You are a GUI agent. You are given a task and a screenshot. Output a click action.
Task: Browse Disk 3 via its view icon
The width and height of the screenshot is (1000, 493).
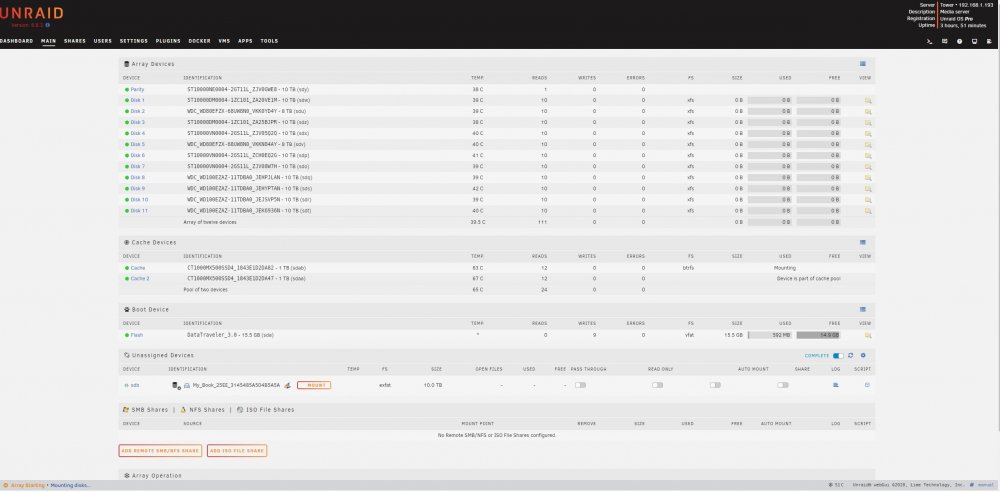click(867, 122)
